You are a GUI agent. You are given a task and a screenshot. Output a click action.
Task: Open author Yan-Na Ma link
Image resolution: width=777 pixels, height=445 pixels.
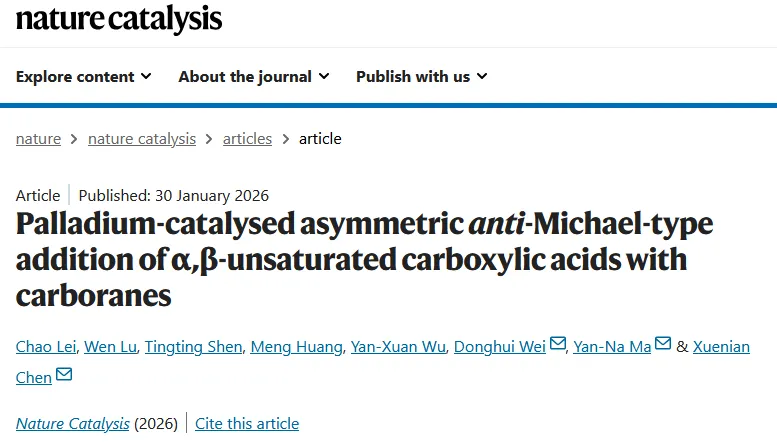click(x=612, y=346)
